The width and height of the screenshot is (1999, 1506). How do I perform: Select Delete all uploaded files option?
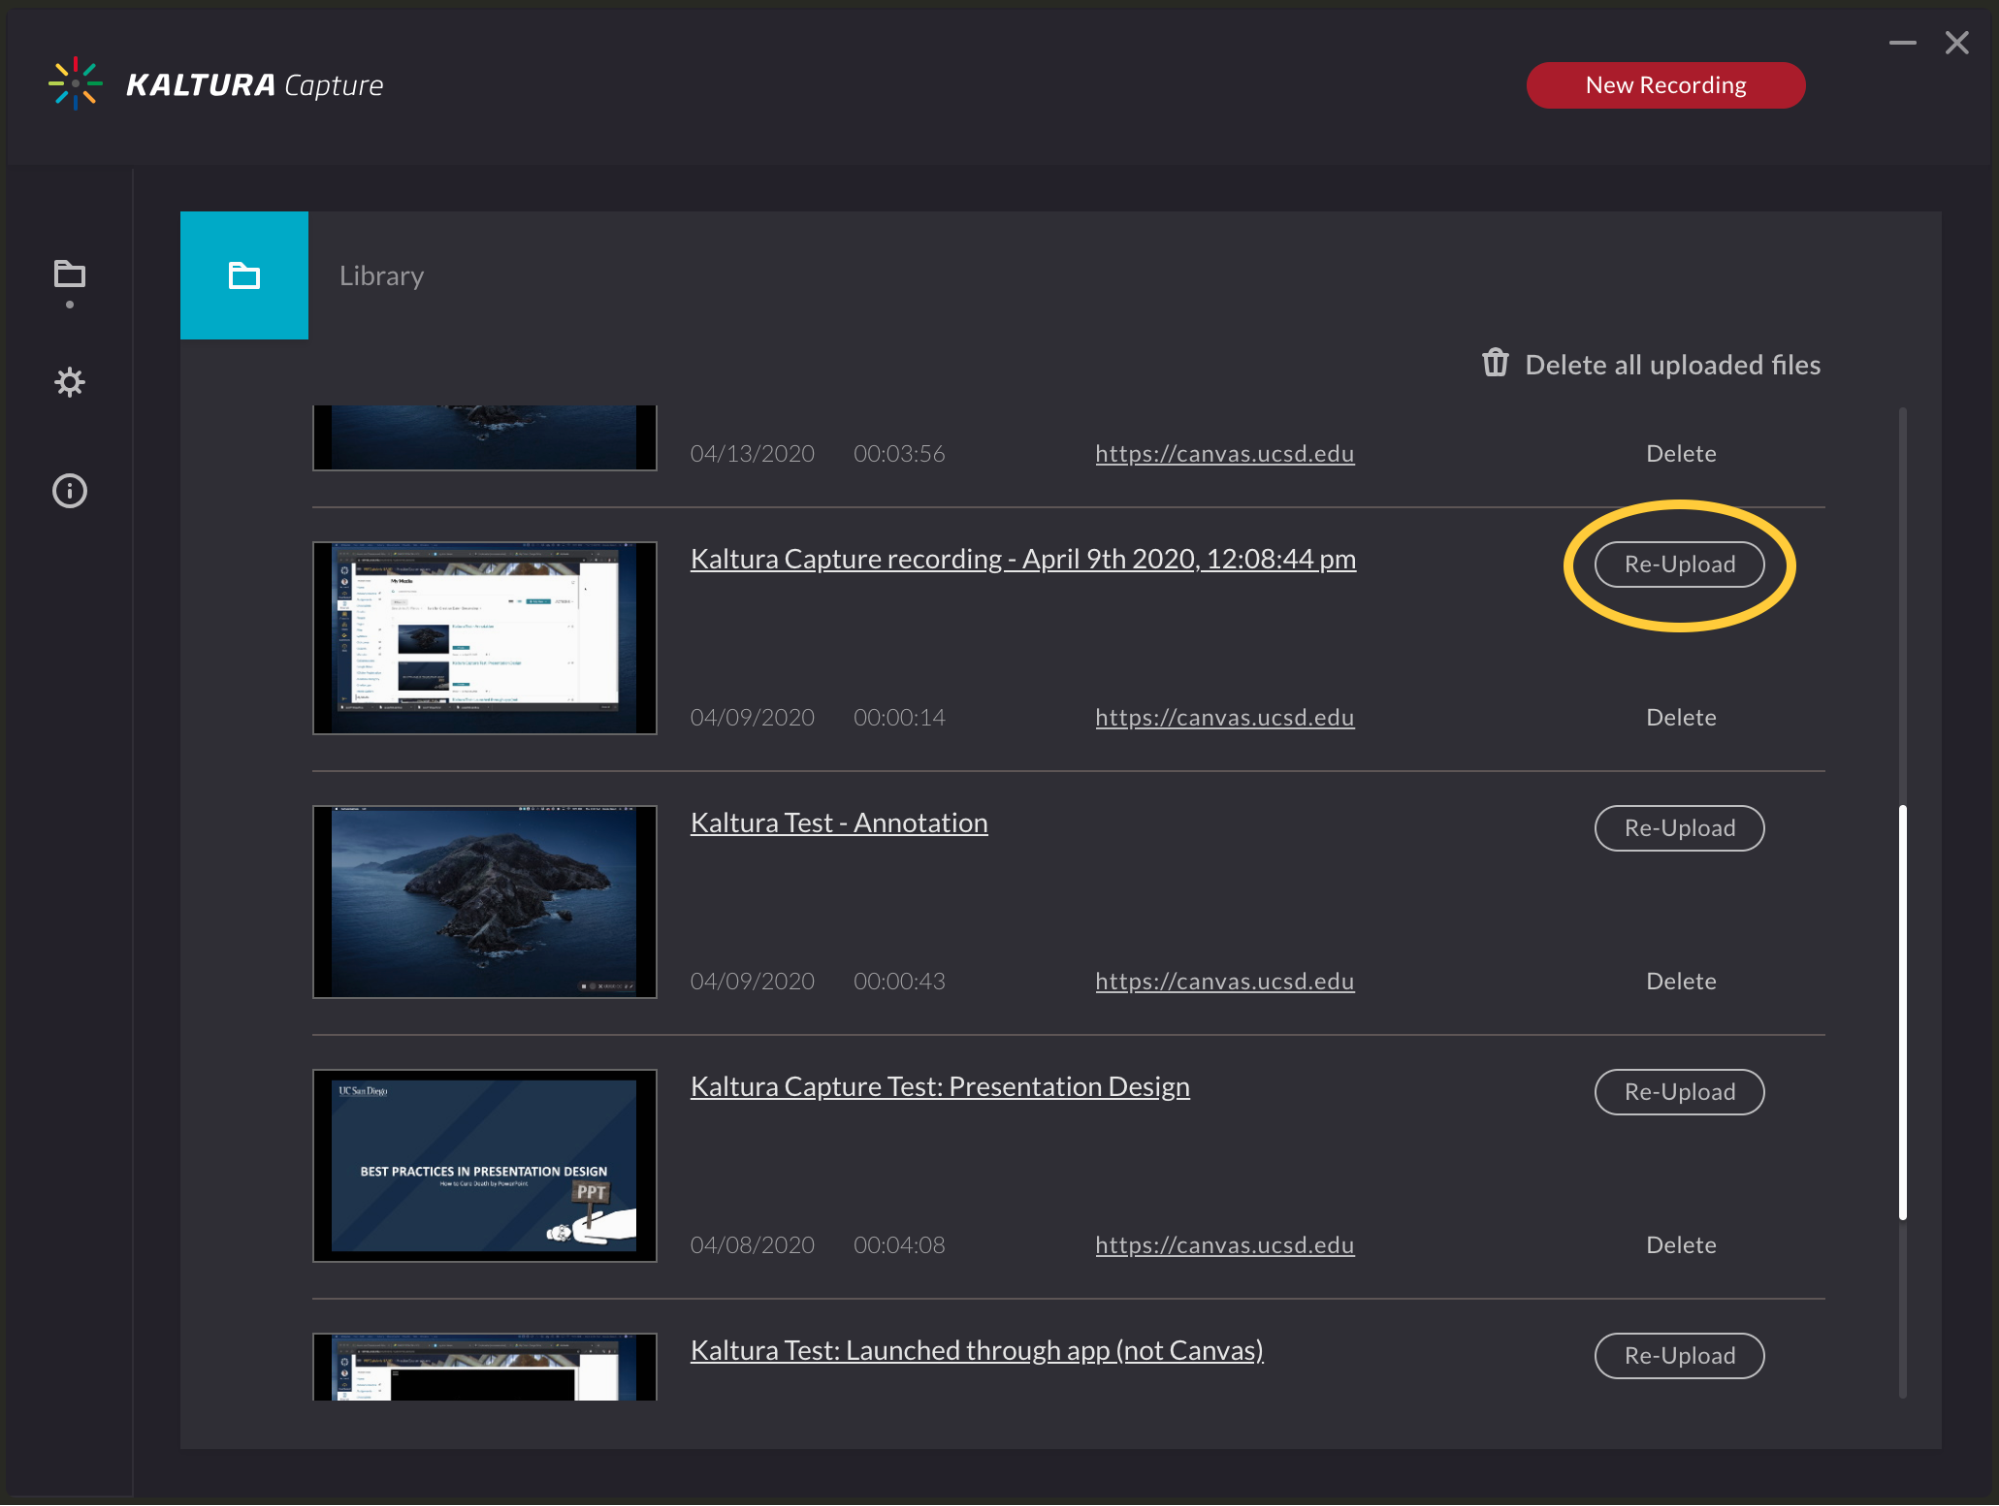pyautogui.click(x=1646, y=364)
